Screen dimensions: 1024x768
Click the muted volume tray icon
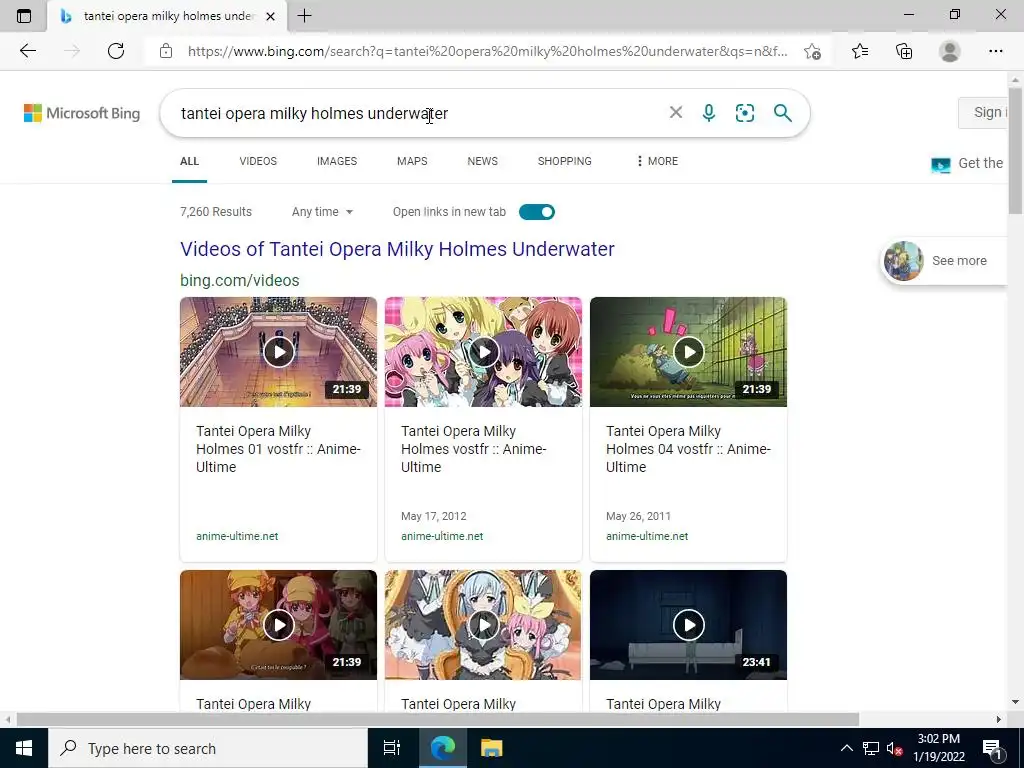(x=894, y=748)
